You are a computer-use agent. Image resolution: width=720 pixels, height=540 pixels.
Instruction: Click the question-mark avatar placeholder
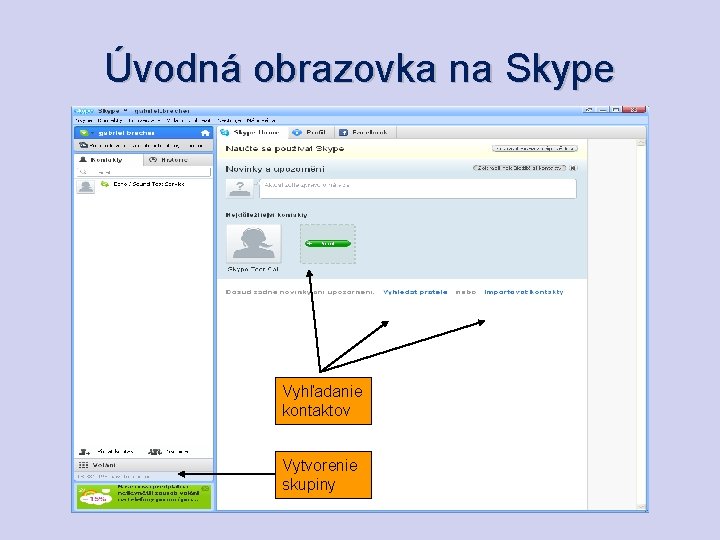click(240, 188)
